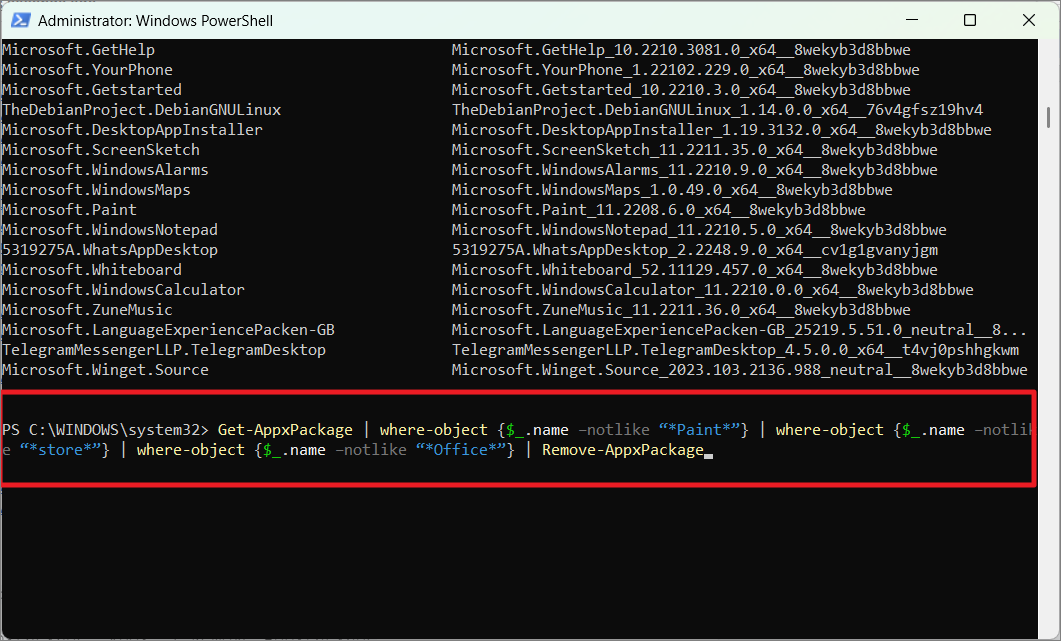This screenshot has height=641, width=1061.
Task: Click the vertical scrollbar thumb
Action: pos(1048,116)
